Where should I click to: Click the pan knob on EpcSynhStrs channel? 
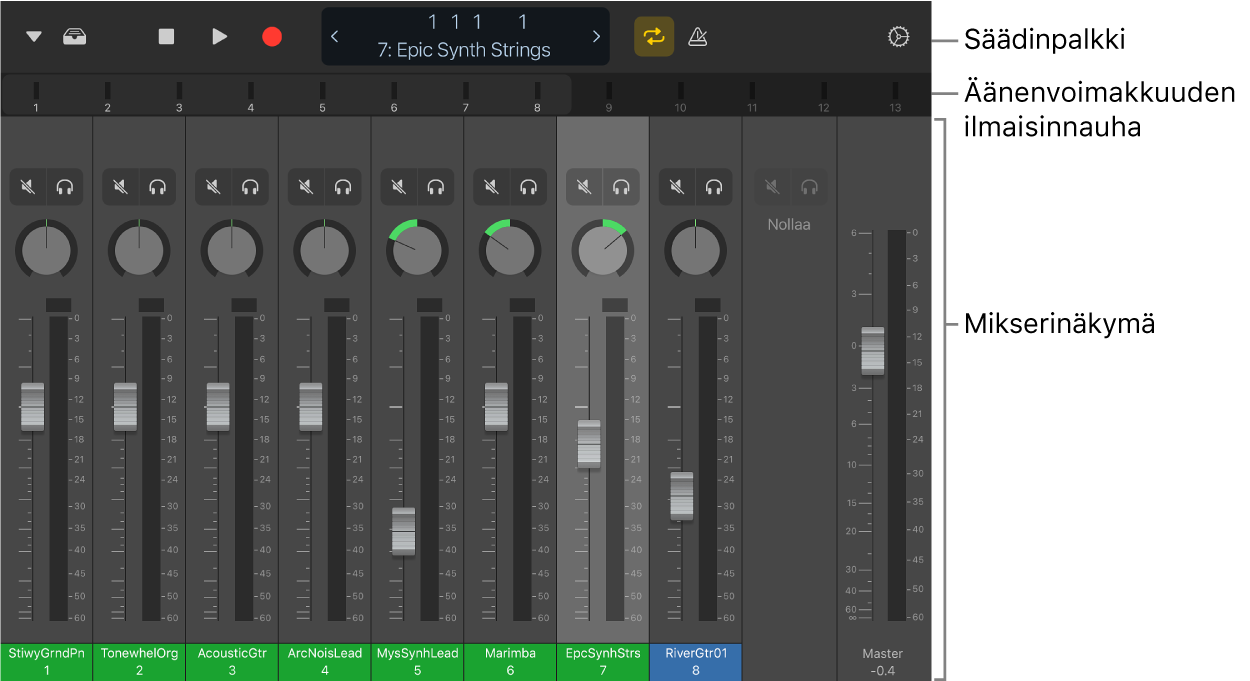click(603, 250)
